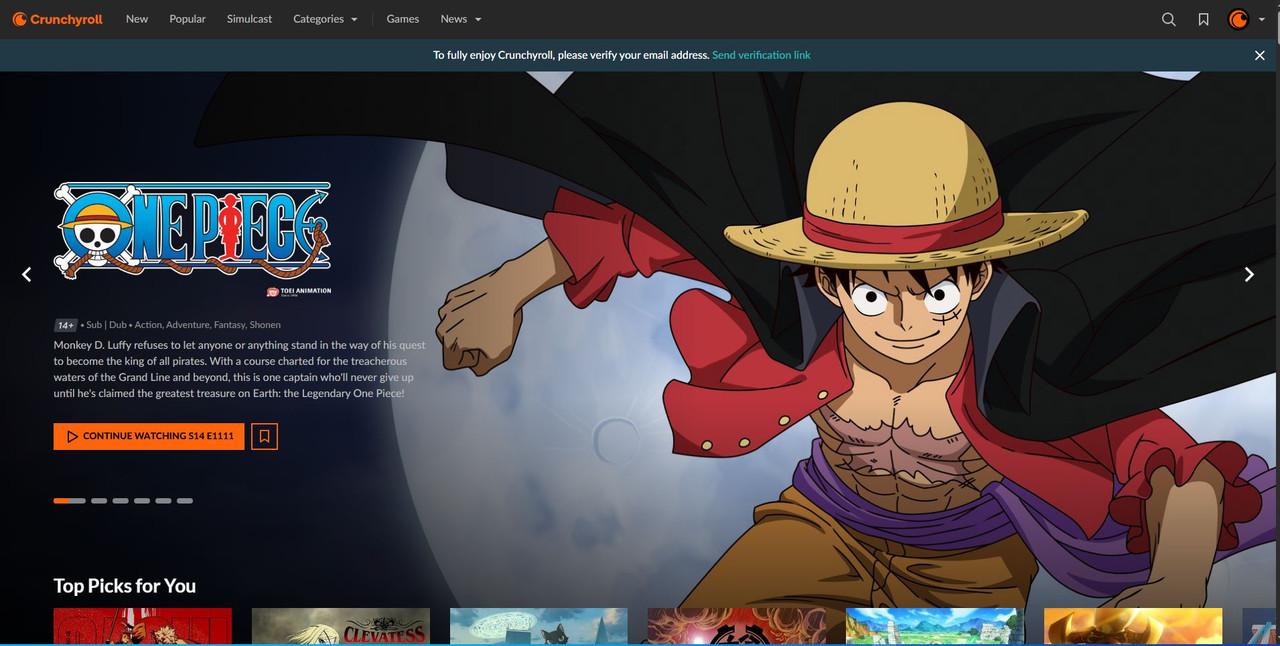Select the second carousel indicator
Viewport: 1280px width, 646px height.
click(99, 500)
